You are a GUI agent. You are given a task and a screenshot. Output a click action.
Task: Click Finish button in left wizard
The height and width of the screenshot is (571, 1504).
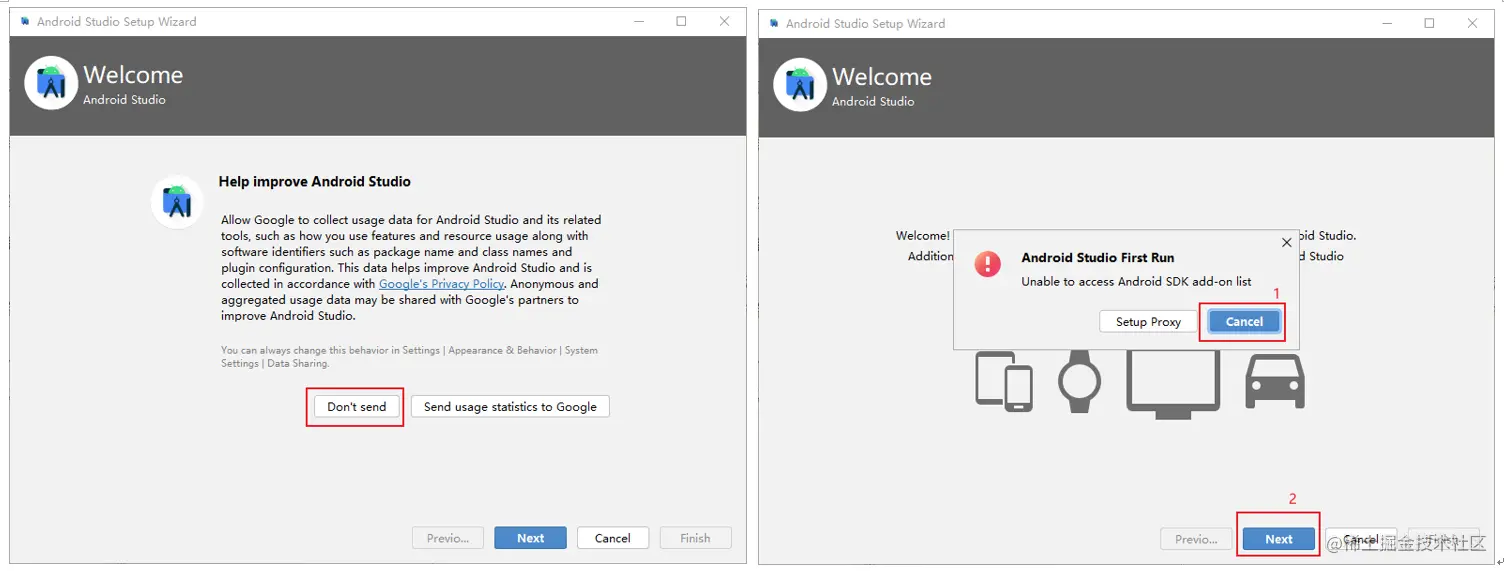(x=695, y=538)
